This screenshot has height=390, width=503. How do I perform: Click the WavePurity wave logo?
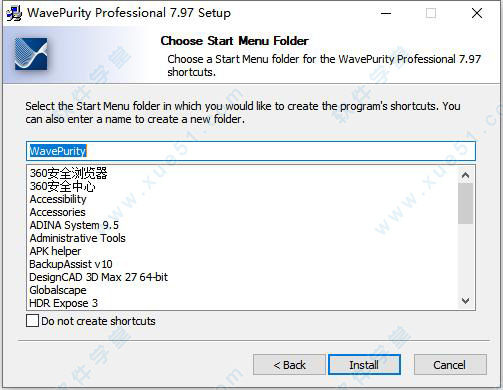[x=31, y=54]
